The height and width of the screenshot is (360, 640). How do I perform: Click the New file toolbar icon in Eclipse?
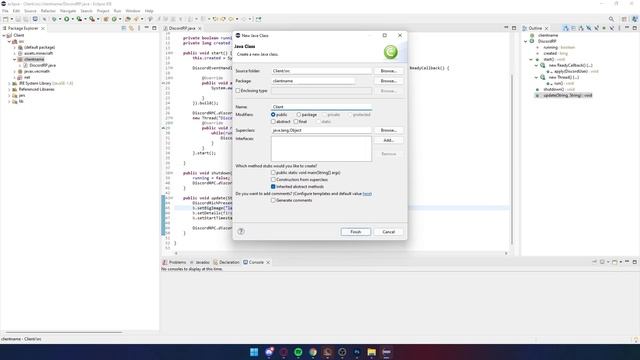click(x=6, y=19)
